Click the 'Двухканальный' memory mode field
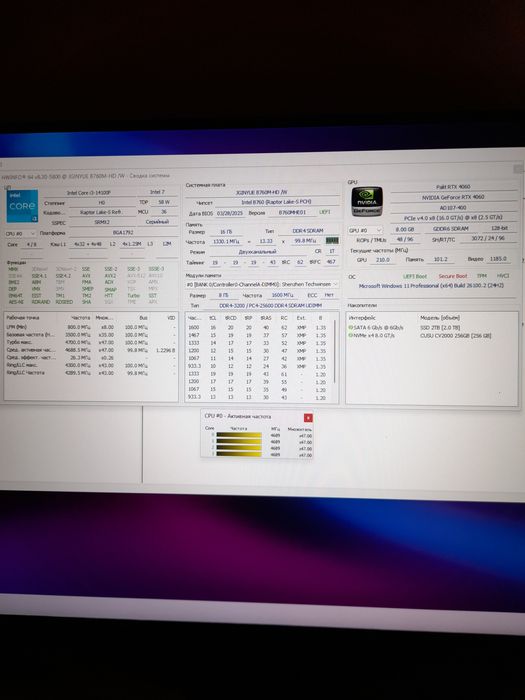Image resolution: width=525 pixels, height=700 pixels. [257, 251]
